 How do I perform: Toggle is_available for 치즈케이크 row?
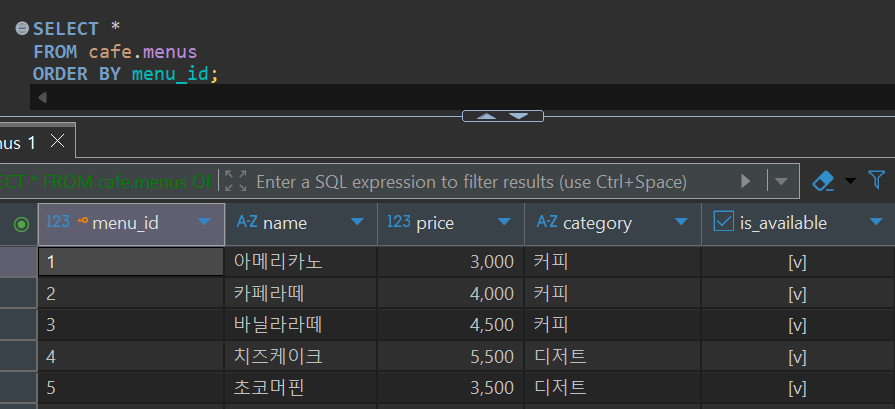click(x=797, y=357)
